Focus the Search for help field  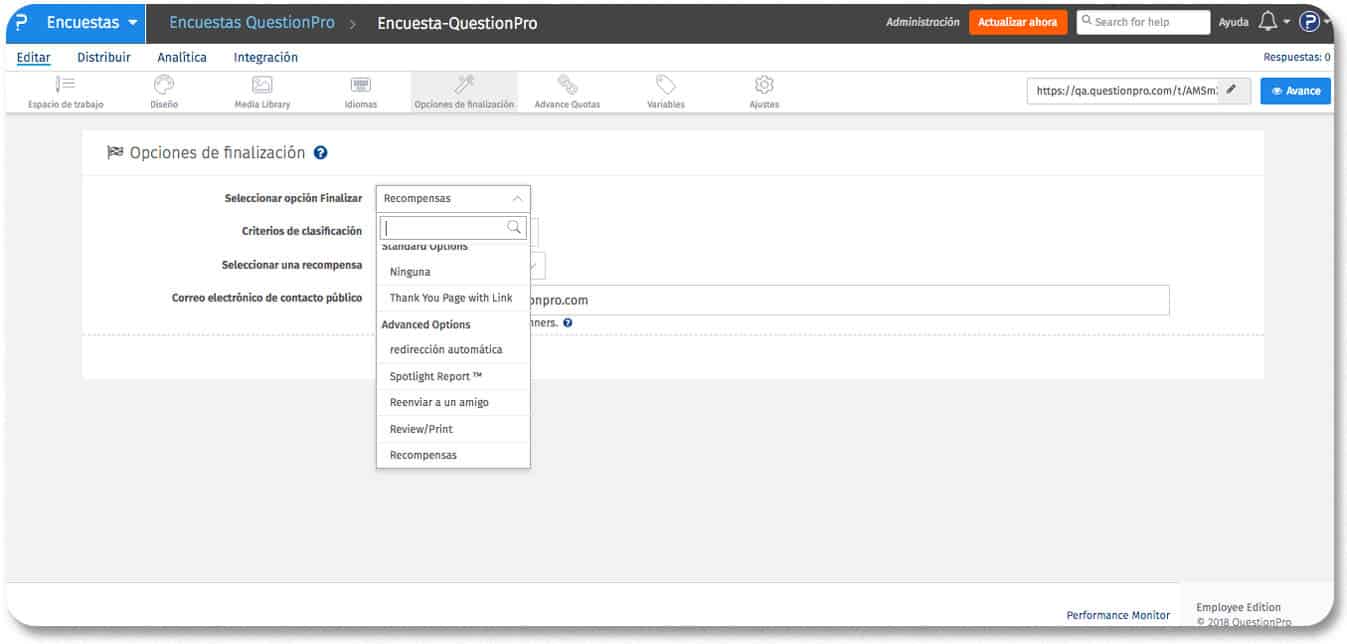pos(1143,22)
